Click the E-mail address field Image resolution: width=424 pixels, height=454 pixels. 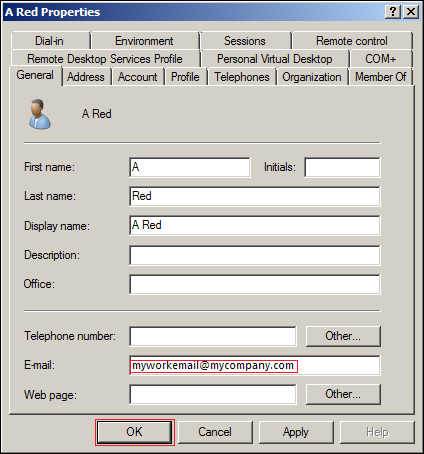(x=255, y=365)
